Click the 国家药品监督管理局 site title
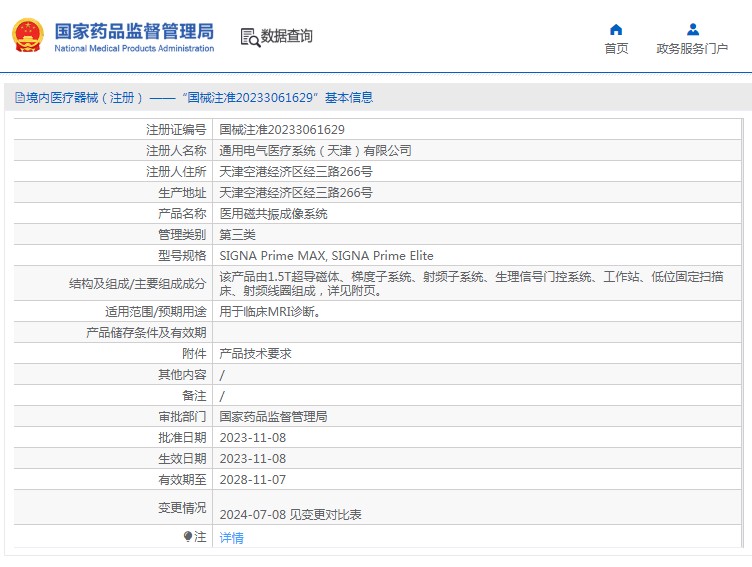 [134, 31]
